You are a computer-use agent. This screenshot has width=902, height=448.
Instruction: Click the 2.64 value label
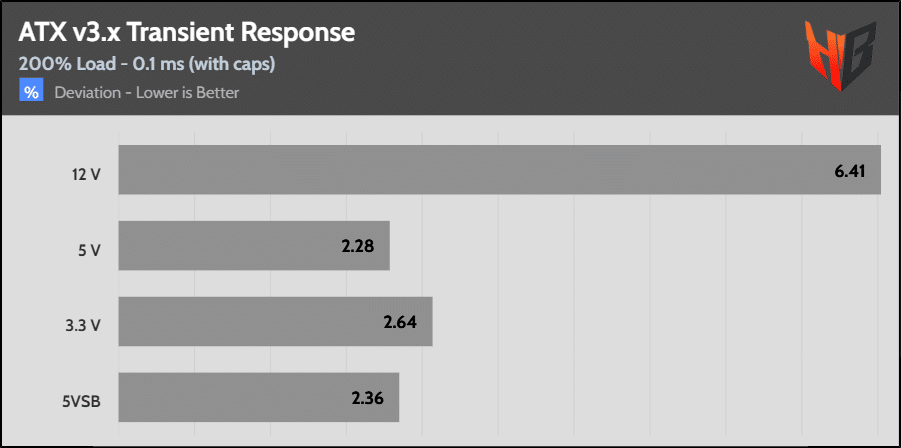(x=399, y=322)
